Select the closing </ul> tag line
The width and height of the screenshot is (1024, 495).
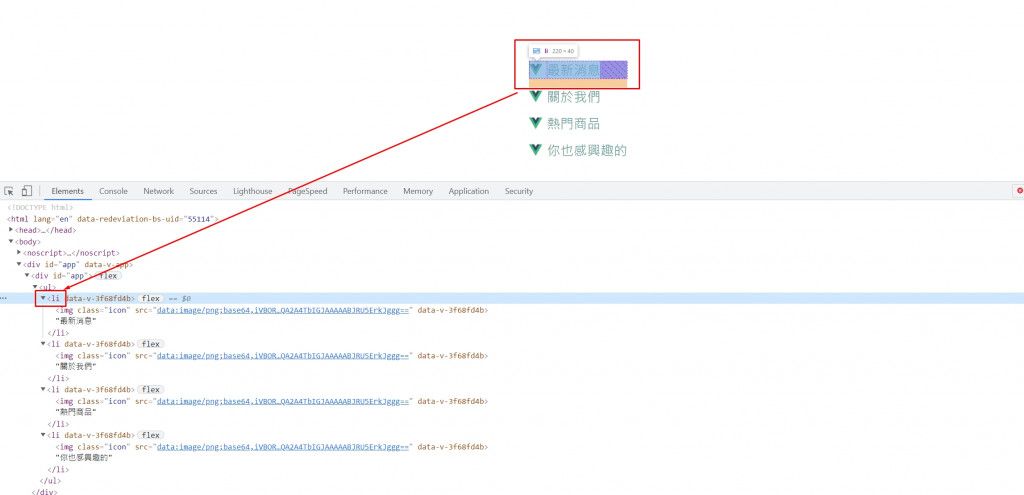51,481
